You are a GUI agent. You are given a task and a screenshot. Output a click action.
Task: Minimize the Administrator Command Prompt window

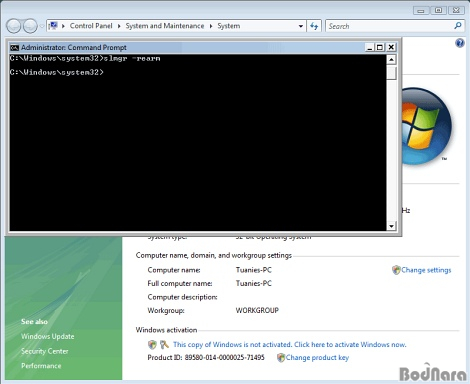[369, 47]
